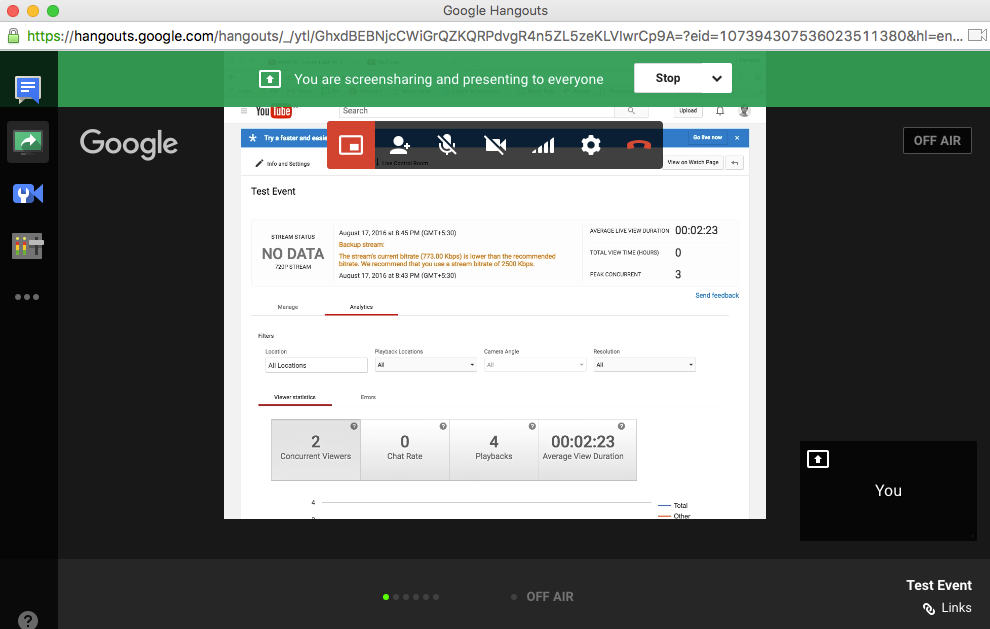Open Info and Settings pencil link
Image resolution: width=990 pixels, height=629 pixels.
[x=282, y=164]
